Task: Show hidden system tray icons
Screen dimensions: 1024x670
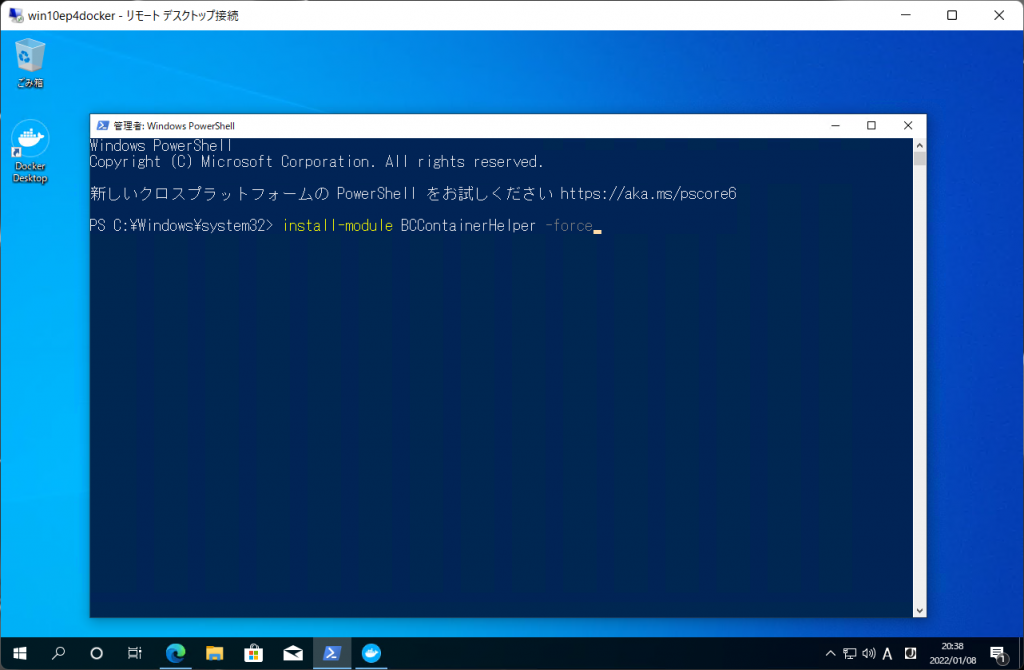Action: point(830,653)
